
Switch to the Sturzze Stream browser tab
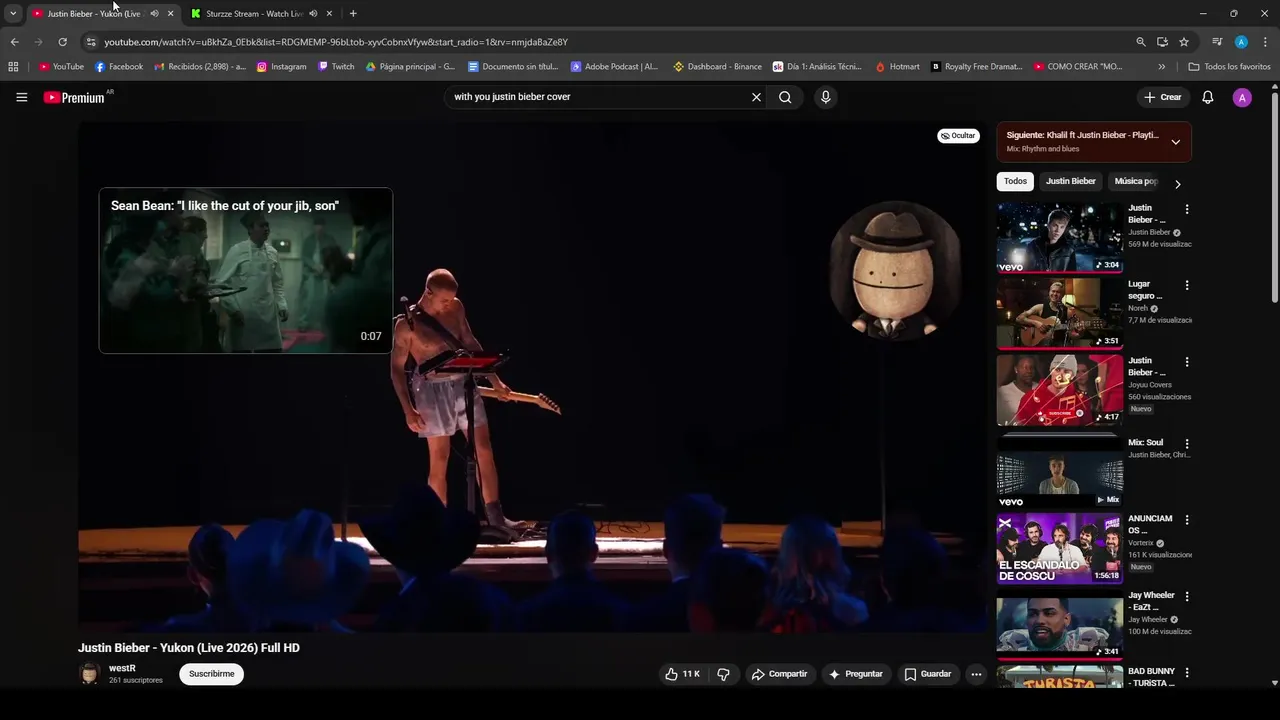click(254, 13)
